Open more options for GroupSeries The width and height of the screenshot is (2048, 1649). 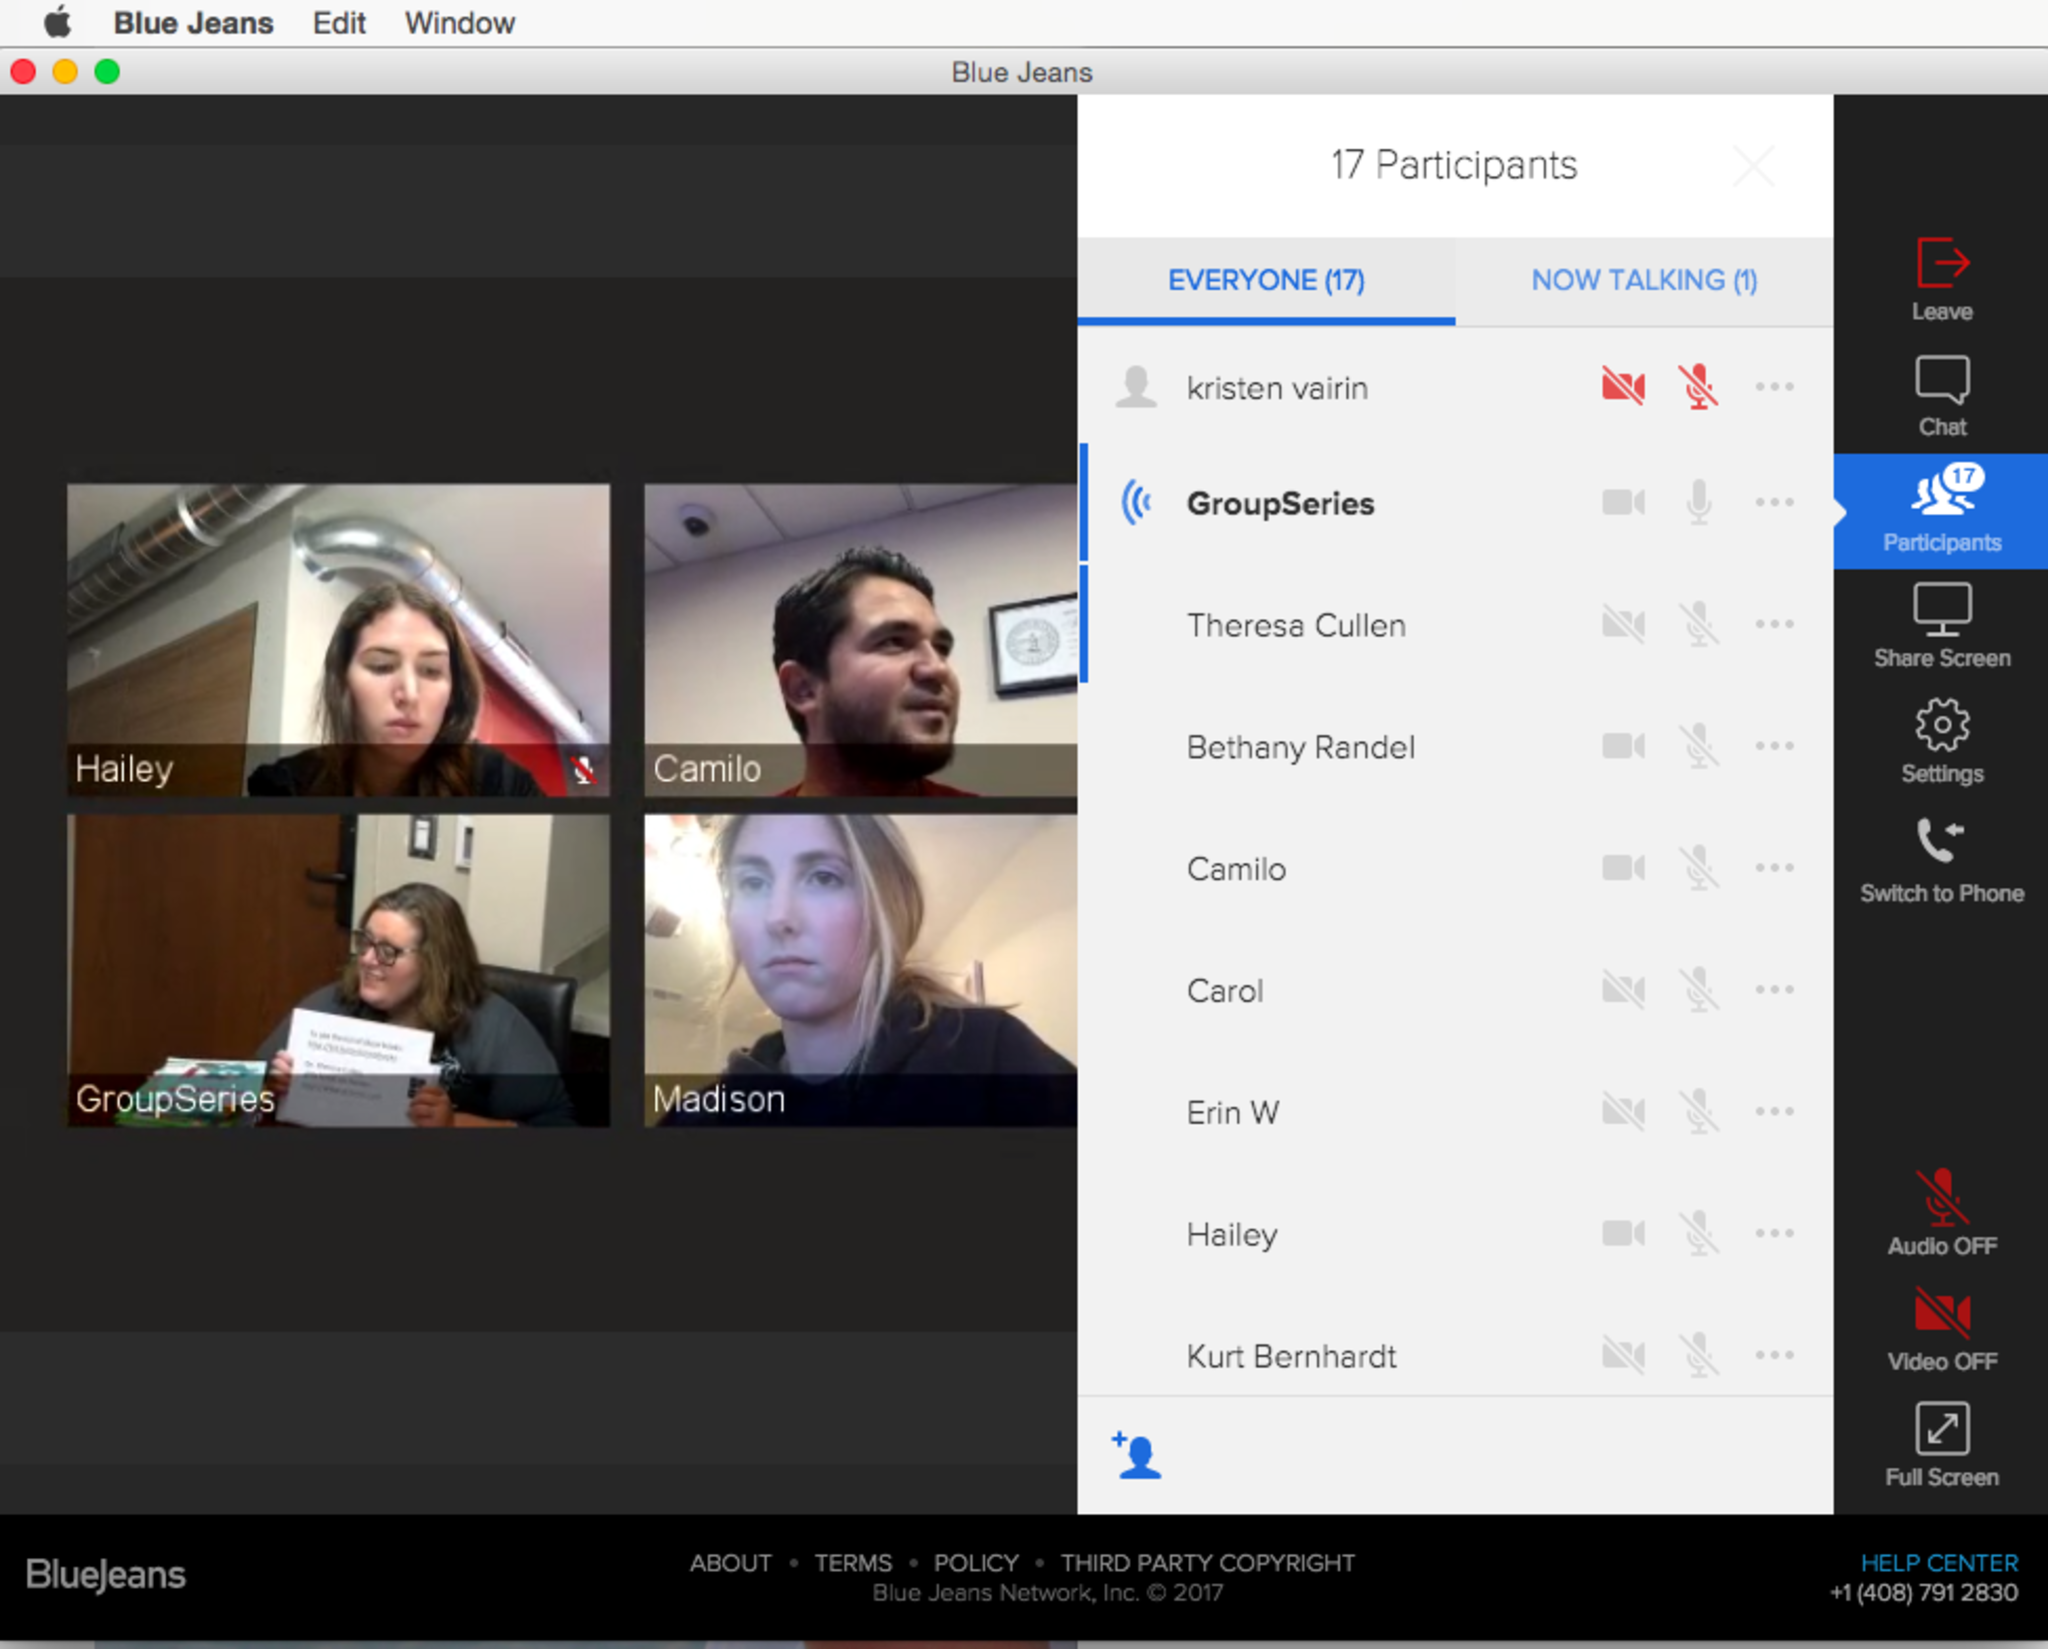[1774, 502]
